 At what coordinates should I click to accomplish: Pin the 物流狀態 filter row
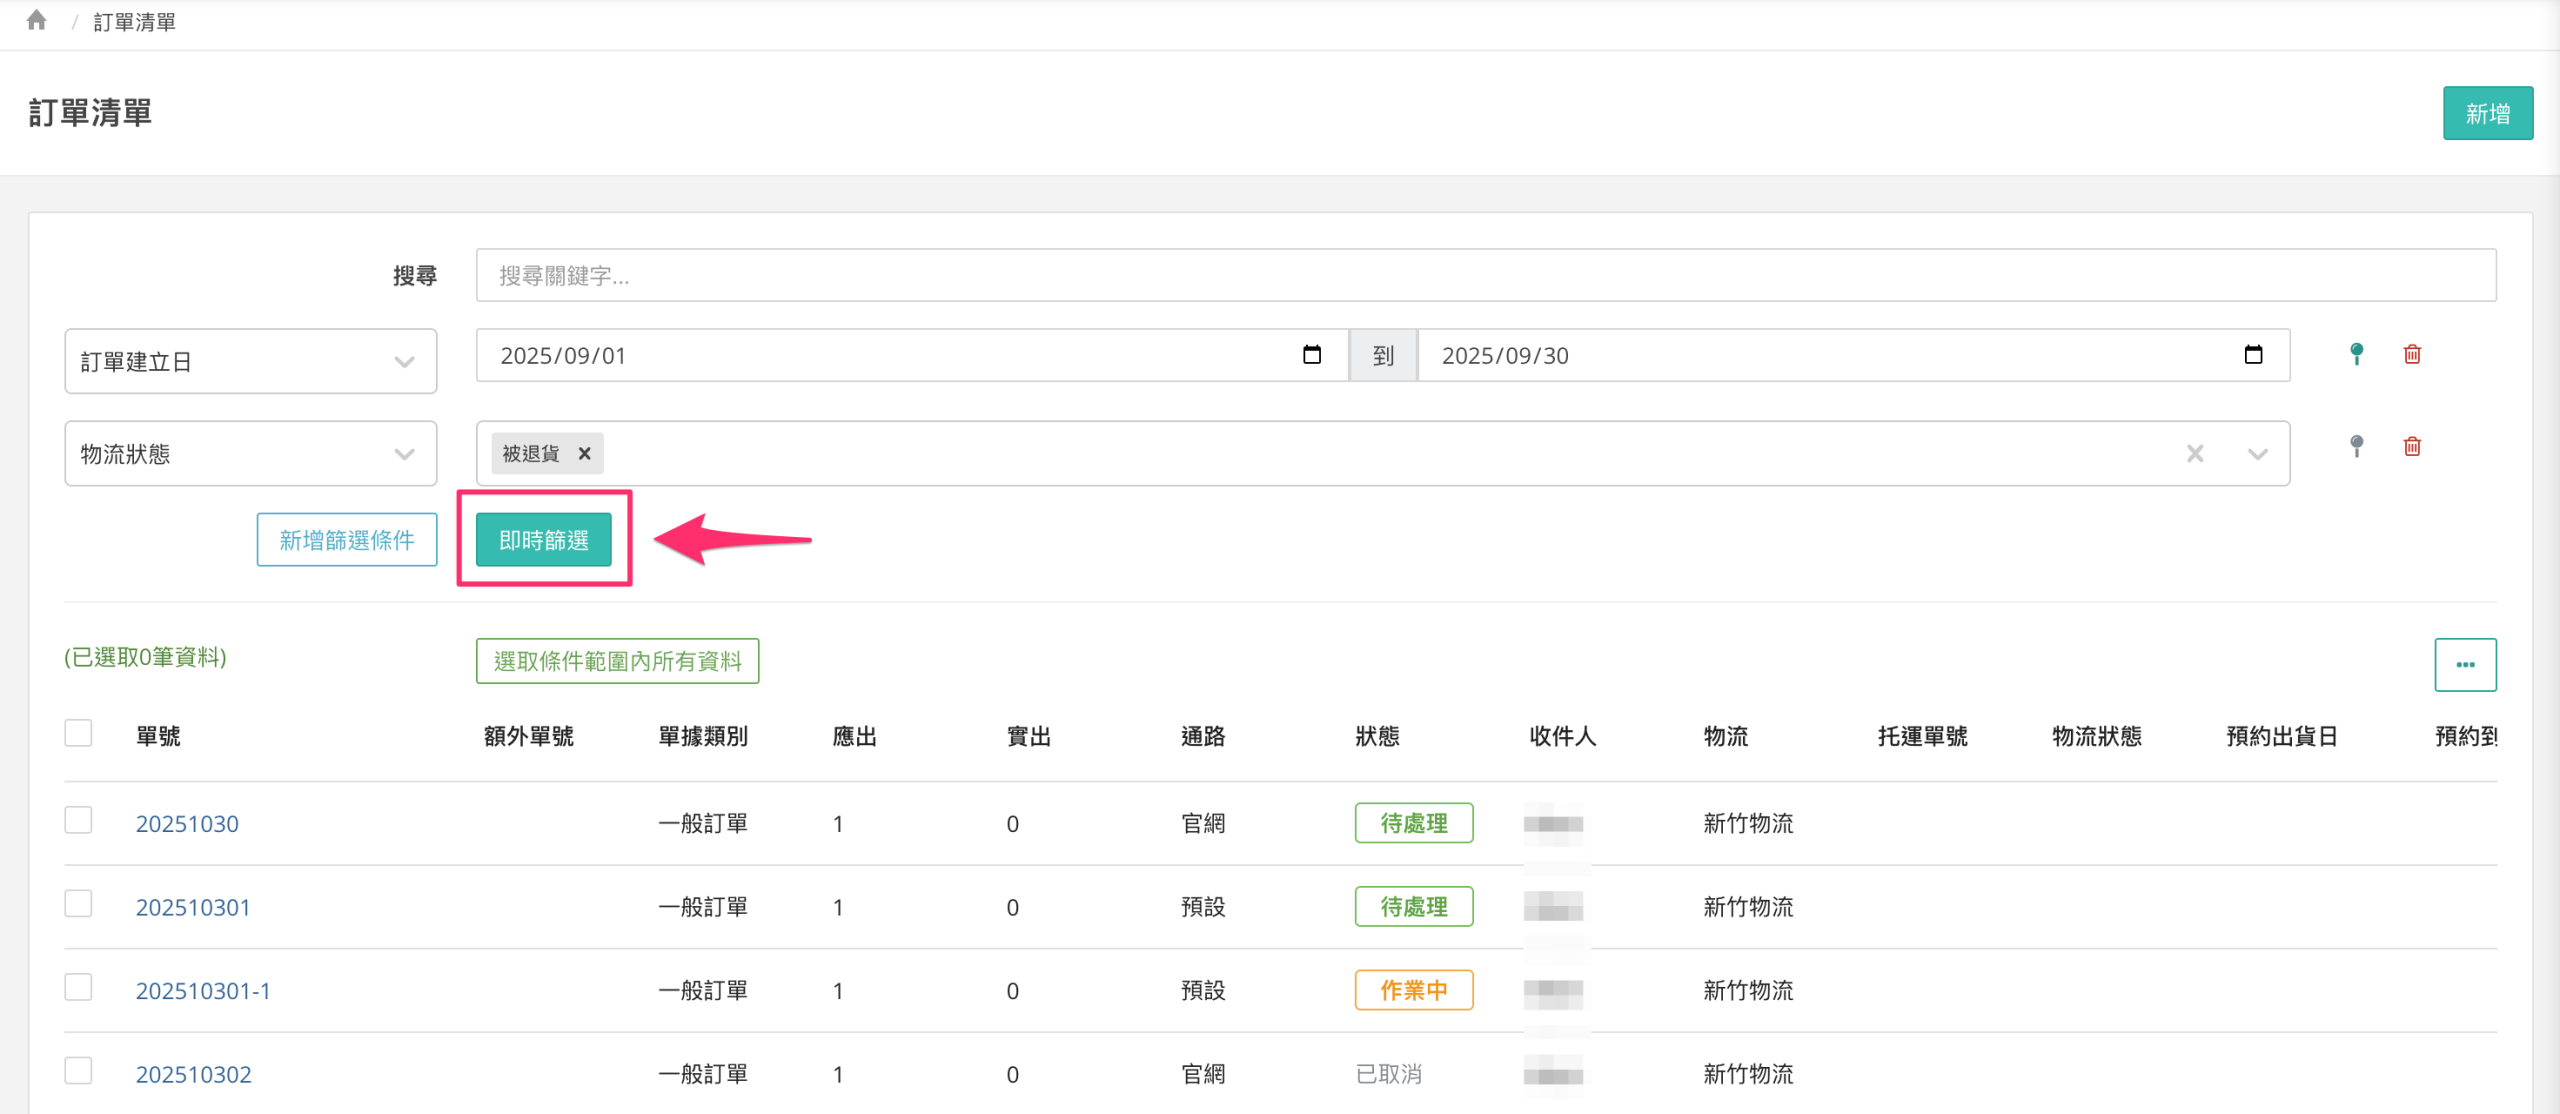(2356, 446)
